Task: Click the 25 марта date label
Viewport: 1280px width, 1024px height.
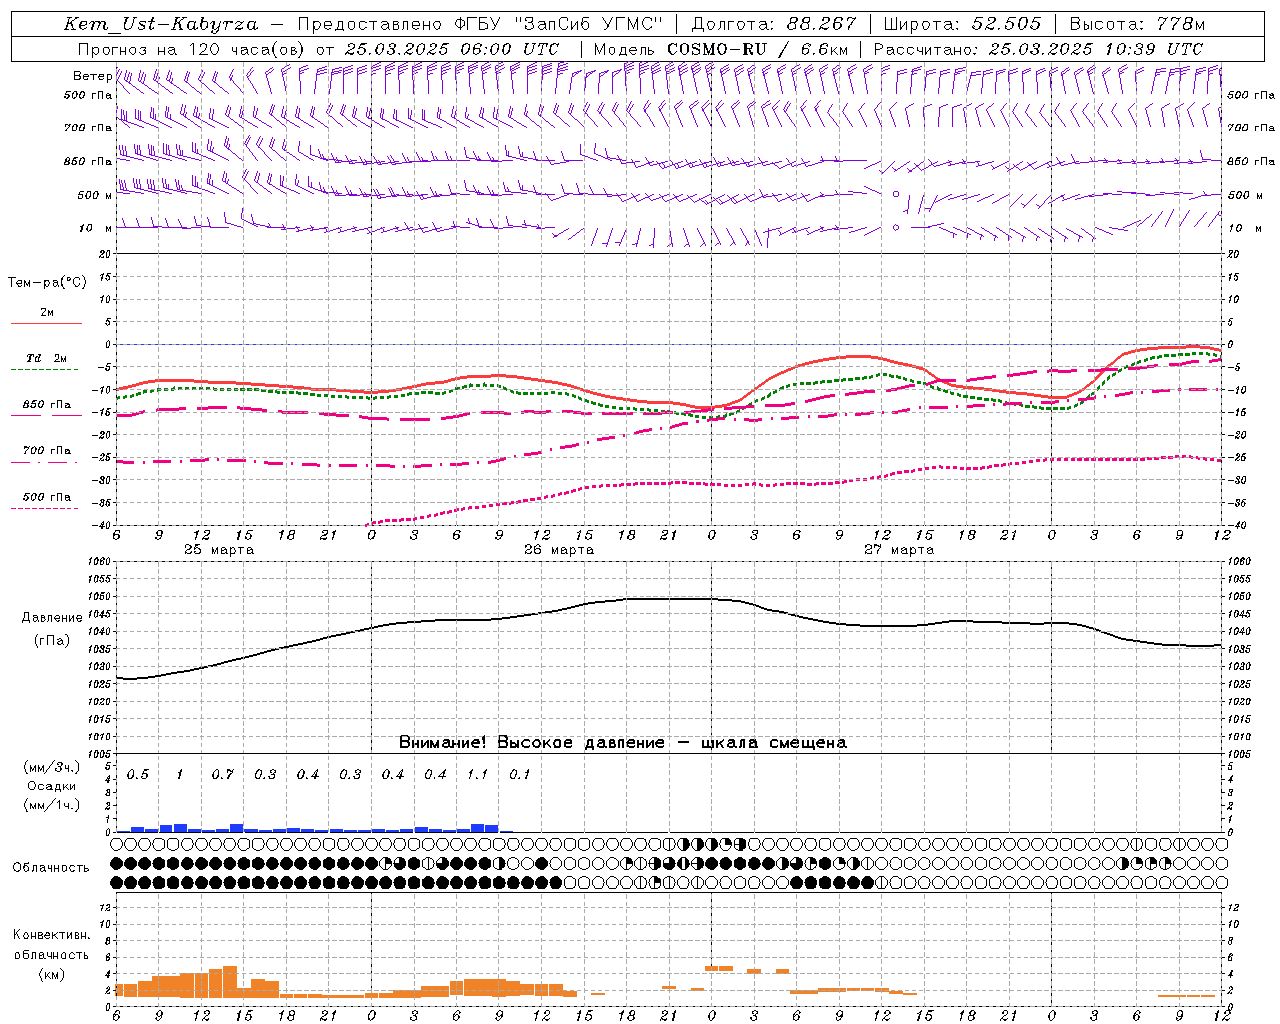Action: [219, 550]
